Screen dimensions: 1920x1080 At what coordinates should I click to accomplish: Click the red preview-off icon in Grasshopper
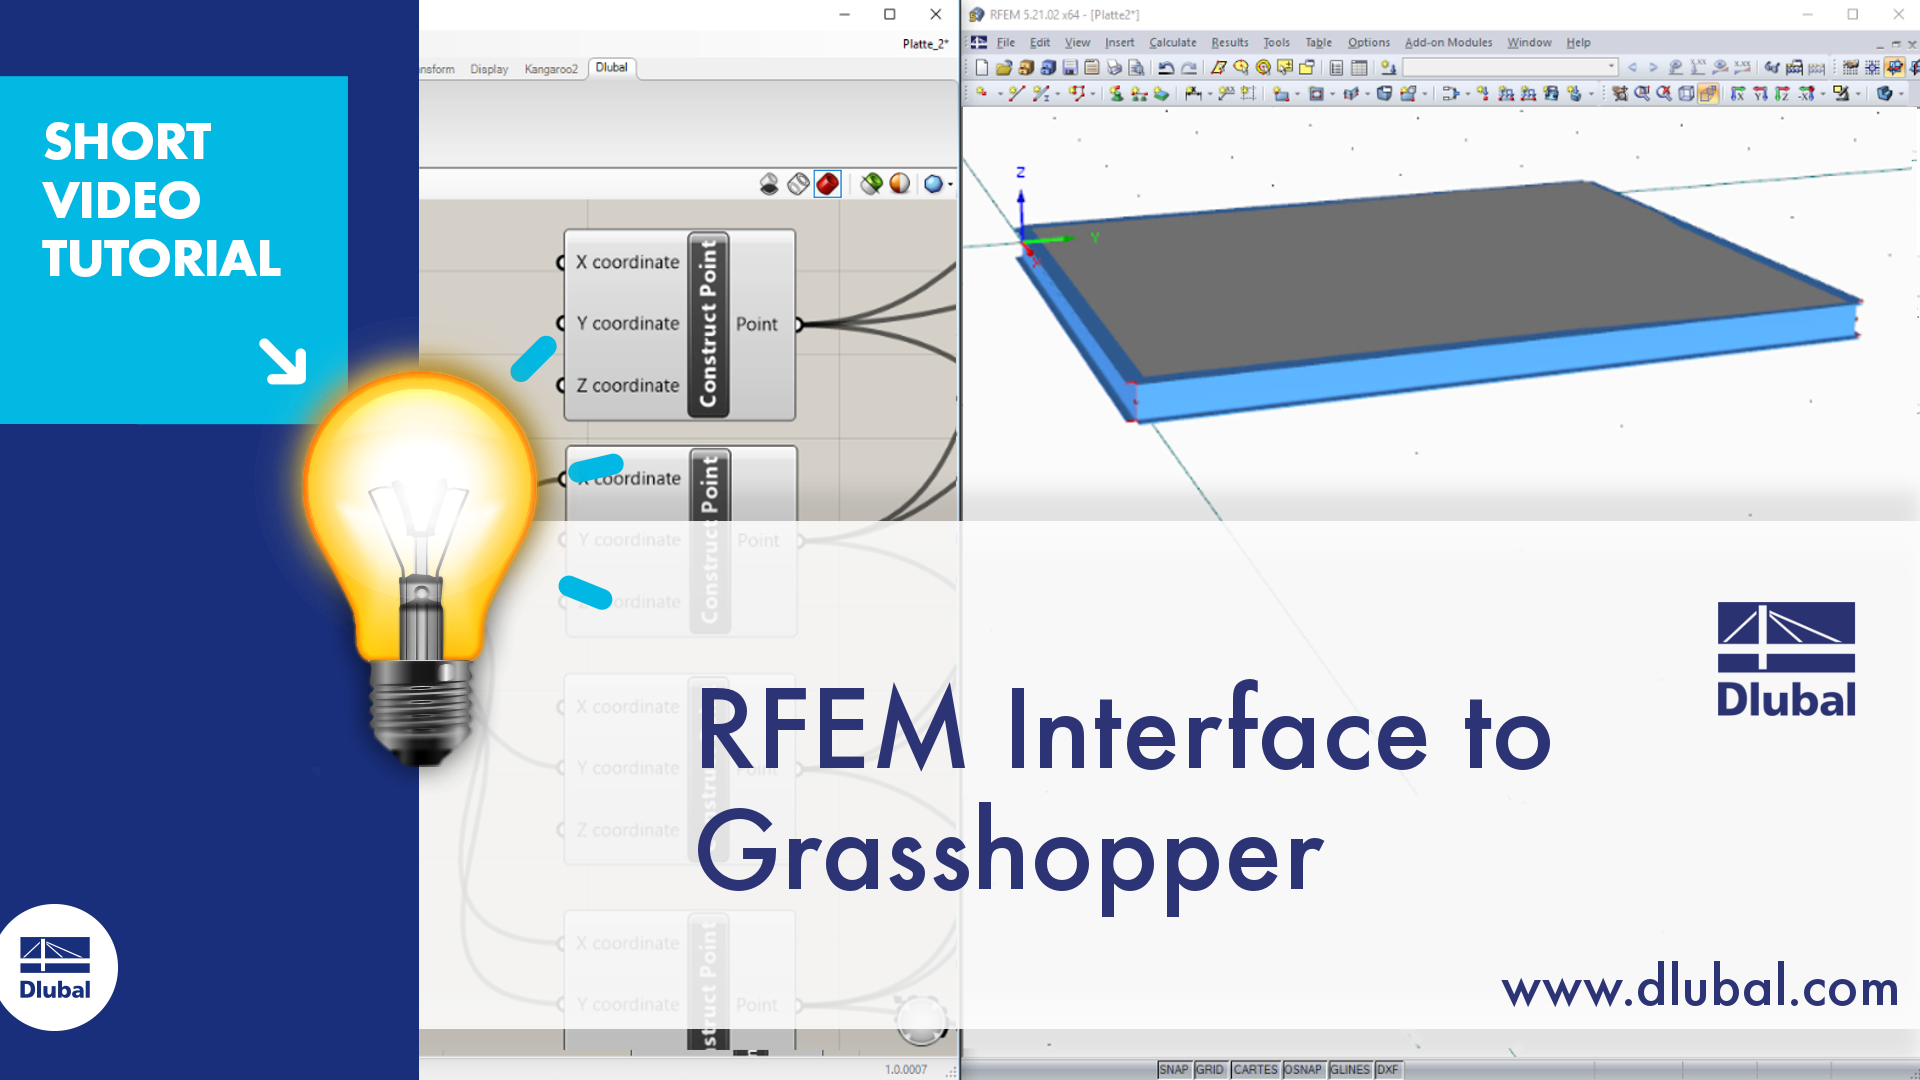tap(827, 184)
